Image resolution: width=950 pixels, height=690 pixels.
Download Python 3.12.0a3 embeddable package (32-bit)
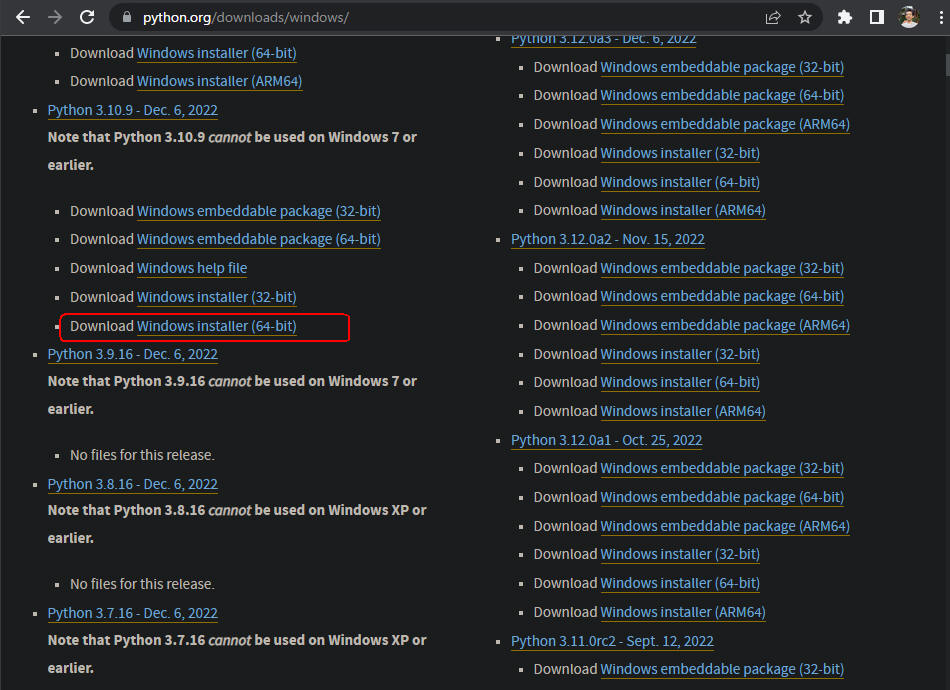point(722,67)
